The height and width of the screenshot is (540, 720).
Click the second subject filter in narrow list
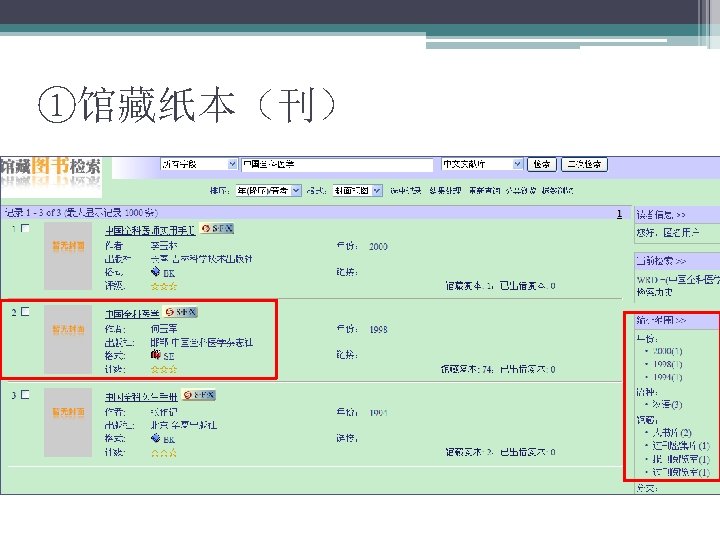(681, 445)
